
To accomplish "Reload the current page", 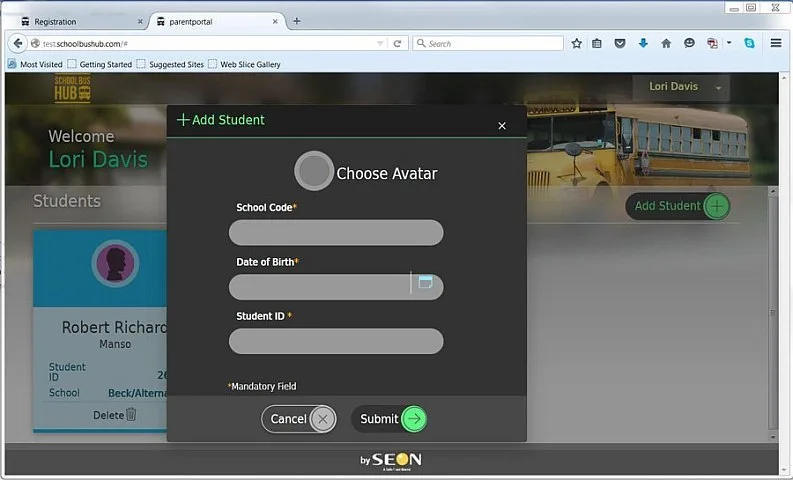I will click(x=398, y=43).
